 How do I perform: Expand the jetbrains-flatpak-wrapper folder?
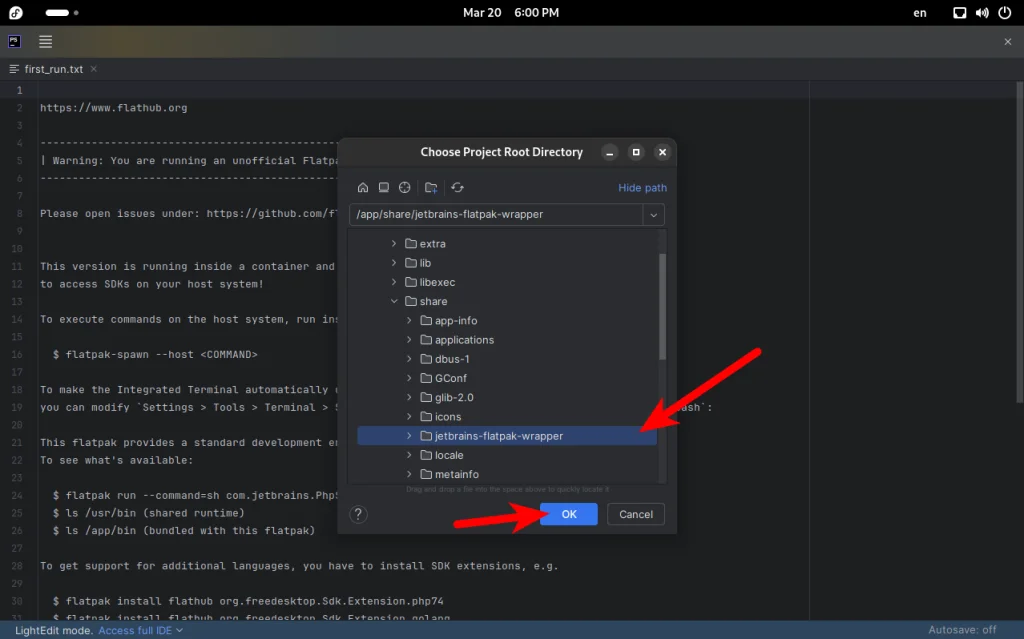click(409, 436)
